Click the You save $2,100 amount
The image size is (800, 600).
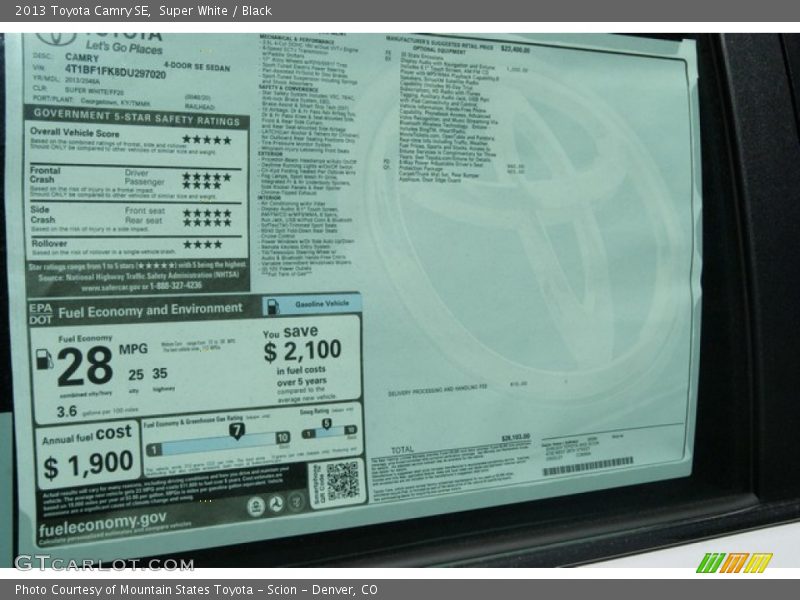pos(302,351)
